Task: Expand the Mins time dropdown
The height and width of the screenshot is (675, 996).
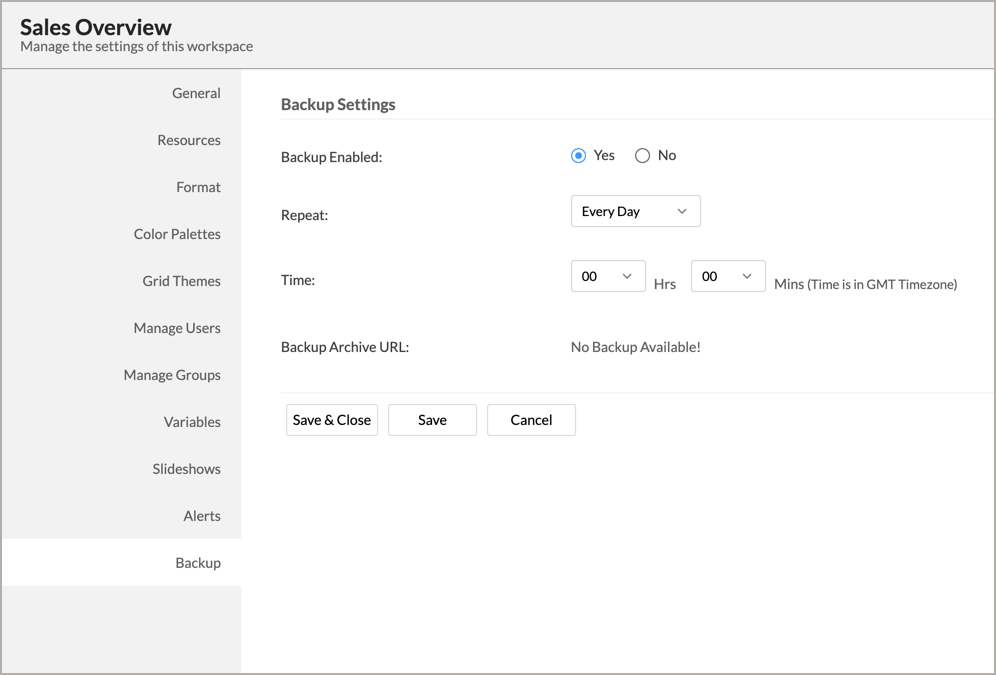Action: 728,277
